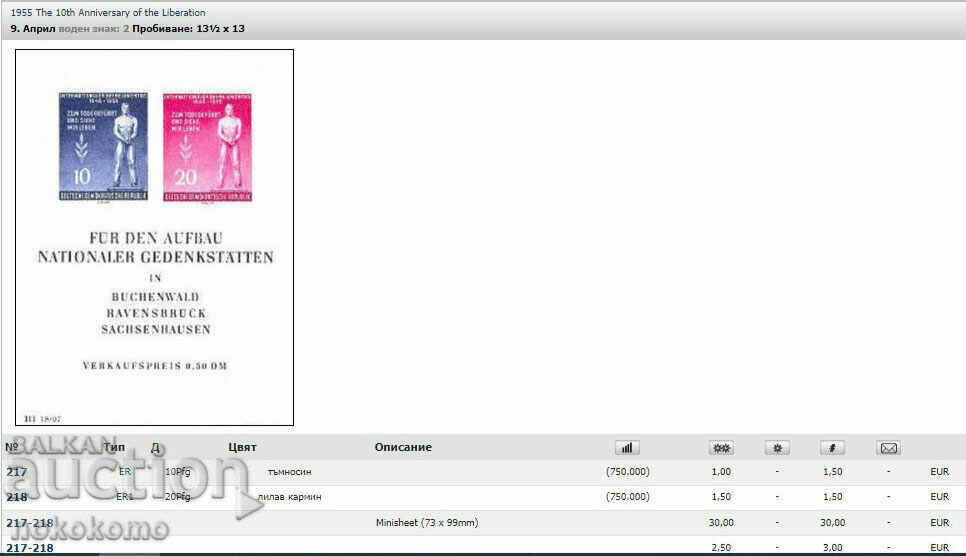Screen dimensions: 966x556
Task: Click the Minisheet (73 x 99mm) description
Action: (x=427, y=522)
